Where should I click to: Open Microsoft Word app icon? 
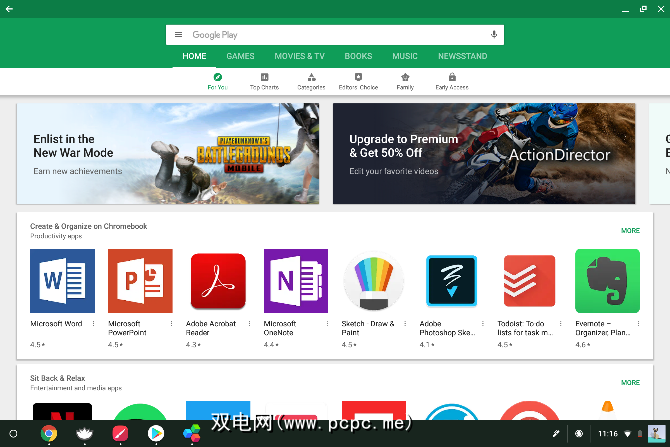62,281
